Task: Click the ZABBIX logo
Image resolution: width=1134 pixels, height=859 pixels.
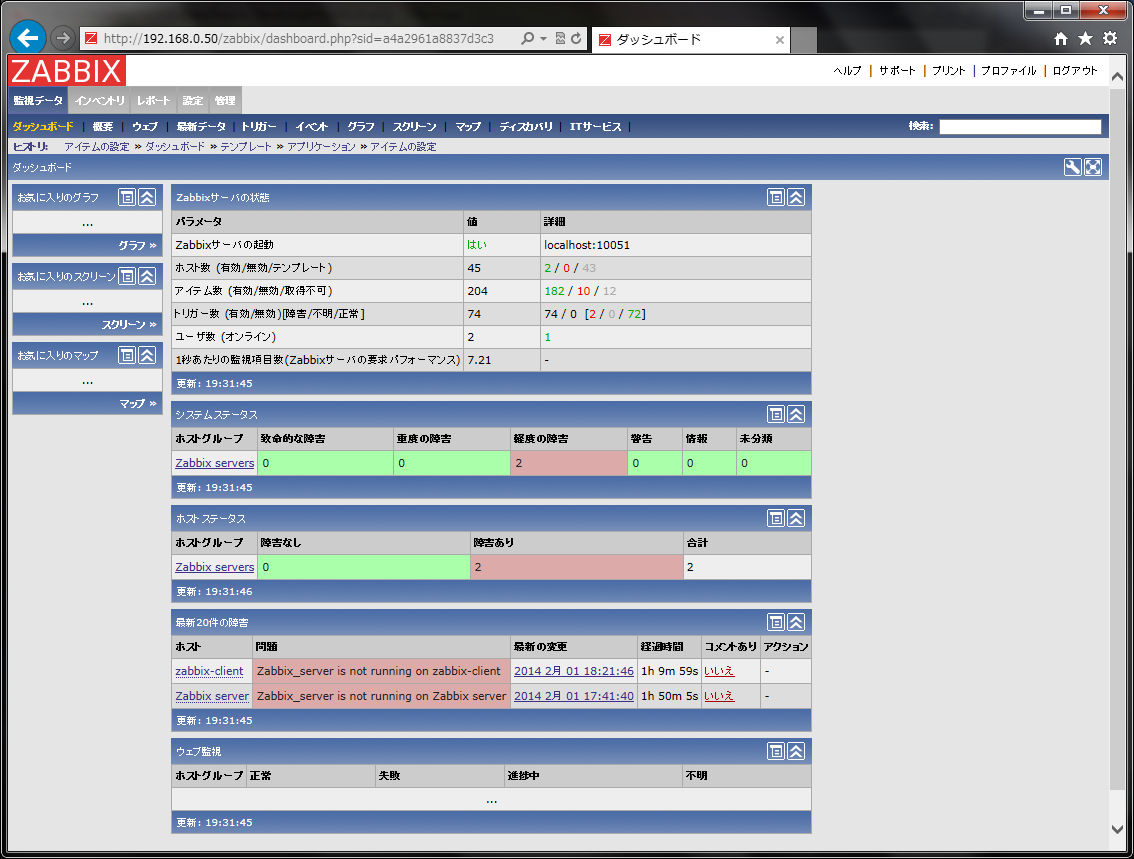Action: coord(67,71)
